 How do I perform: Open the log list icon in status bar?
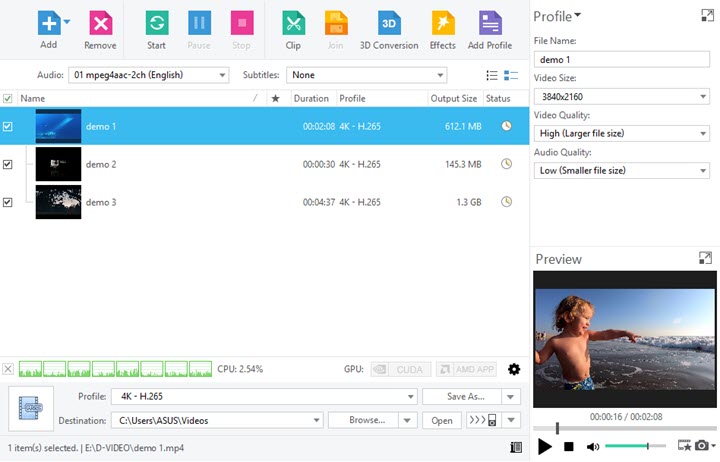(516, 447)
